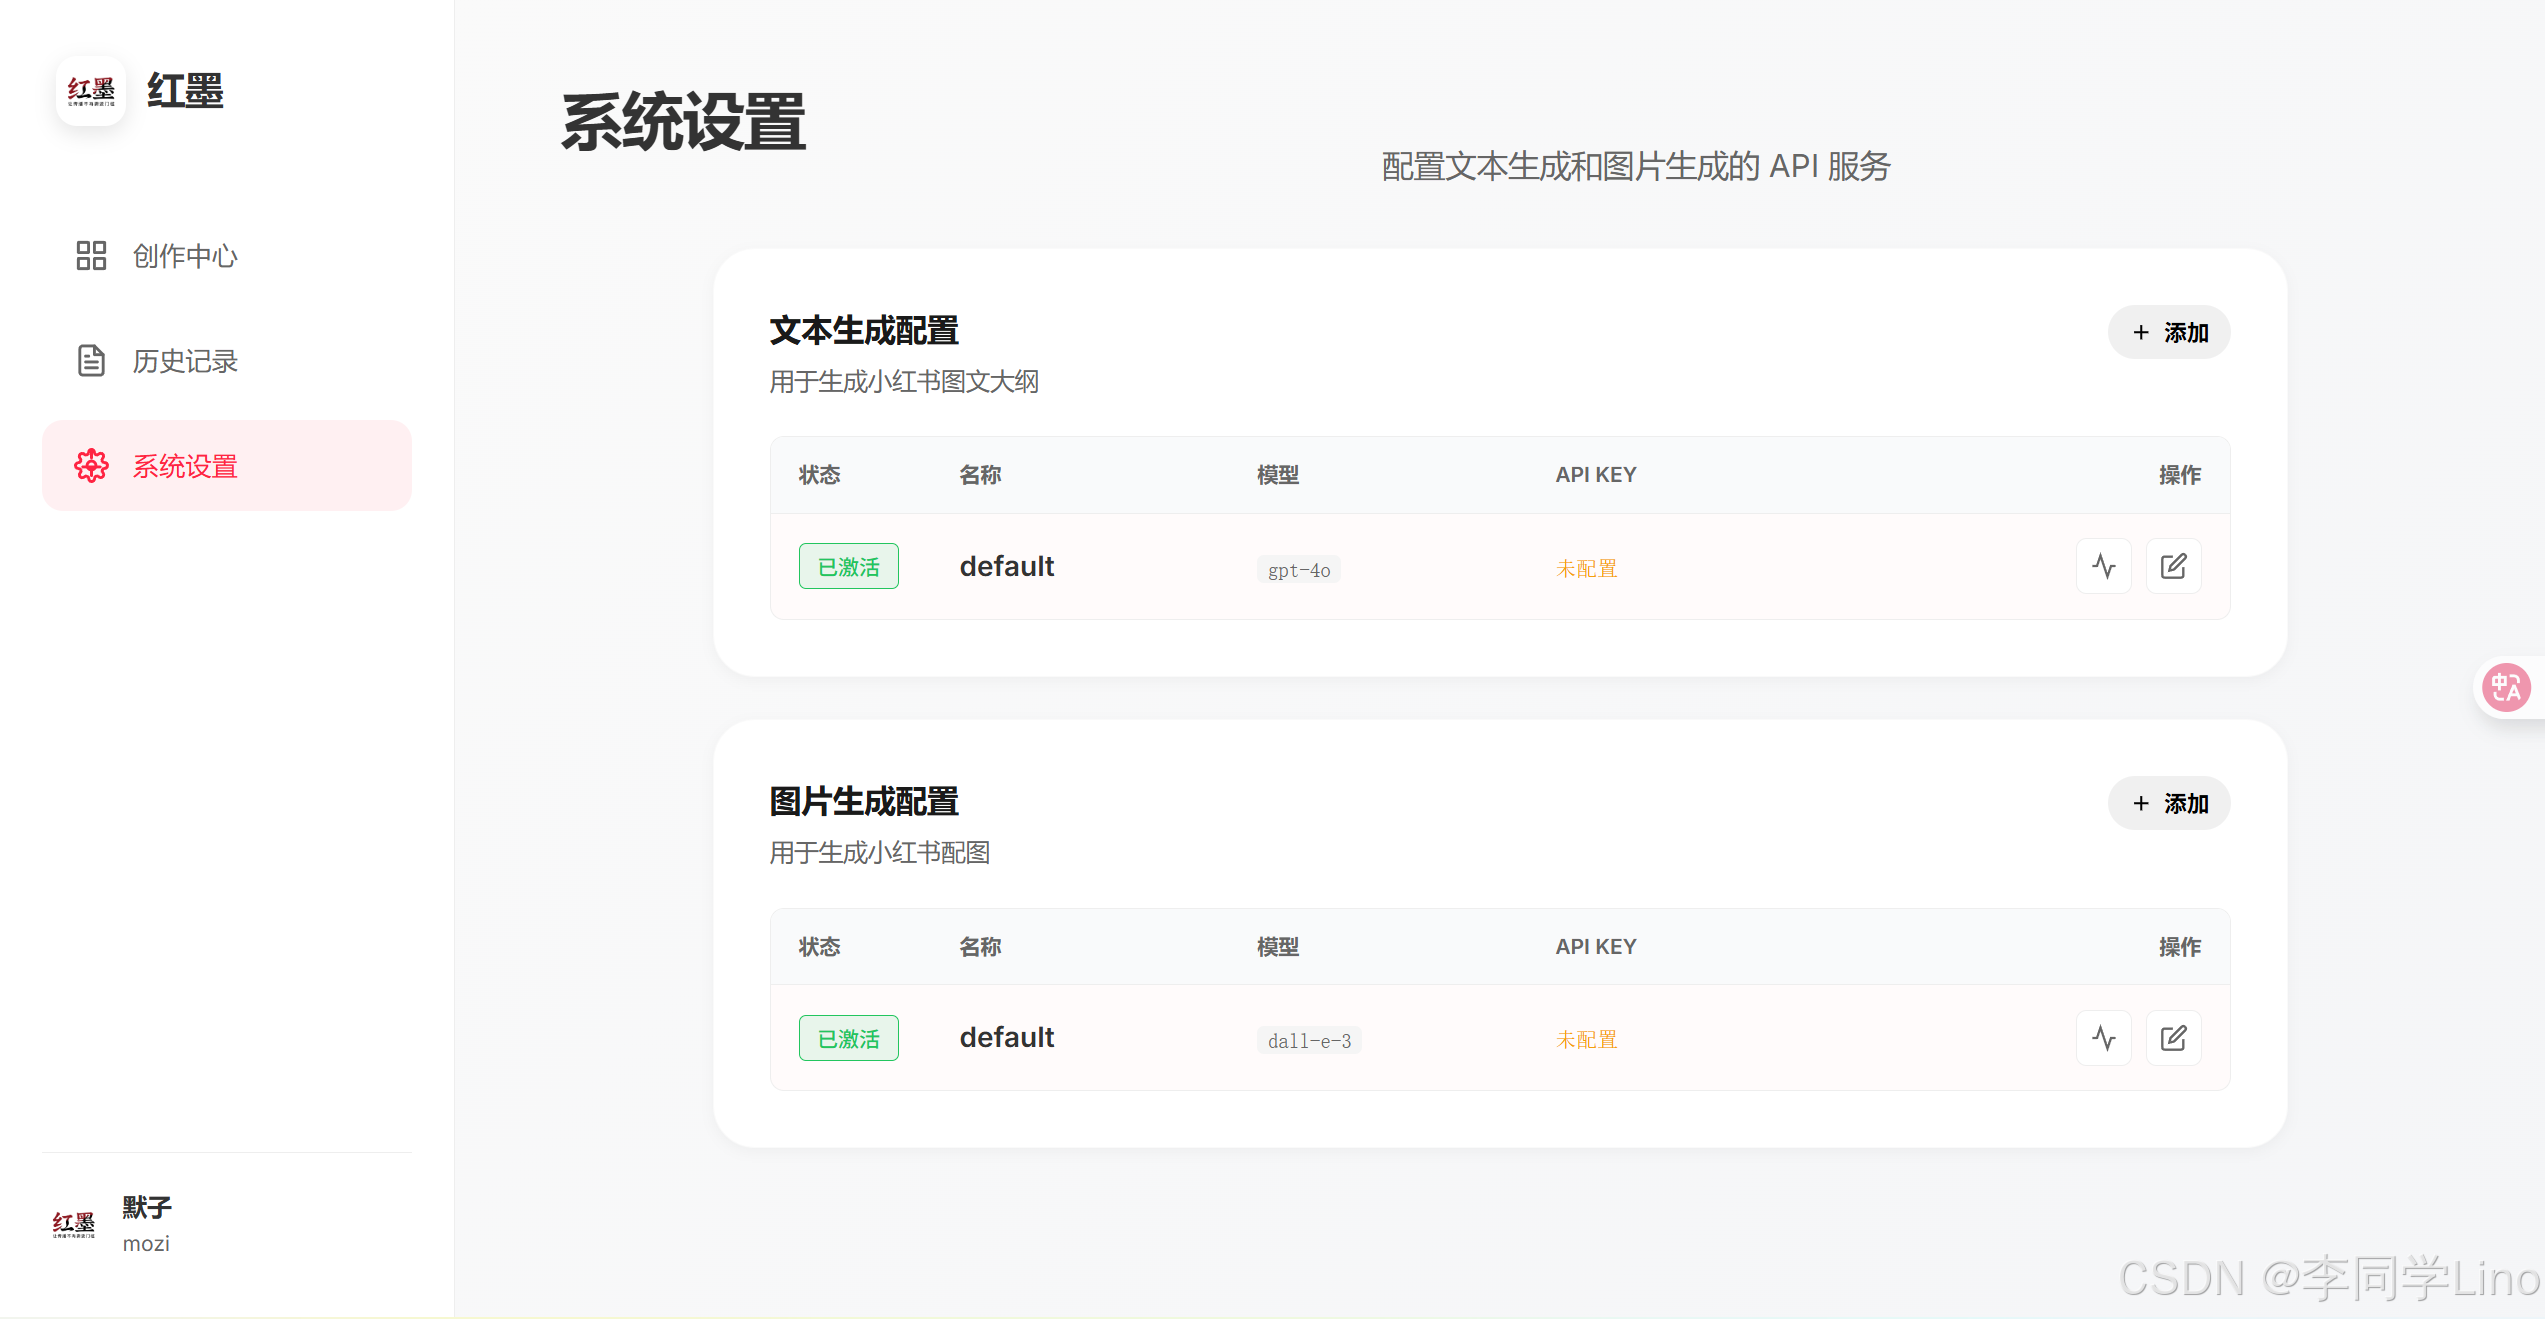Open the 创作中心 menu item
The image size is (2545, 1319).
185,256
